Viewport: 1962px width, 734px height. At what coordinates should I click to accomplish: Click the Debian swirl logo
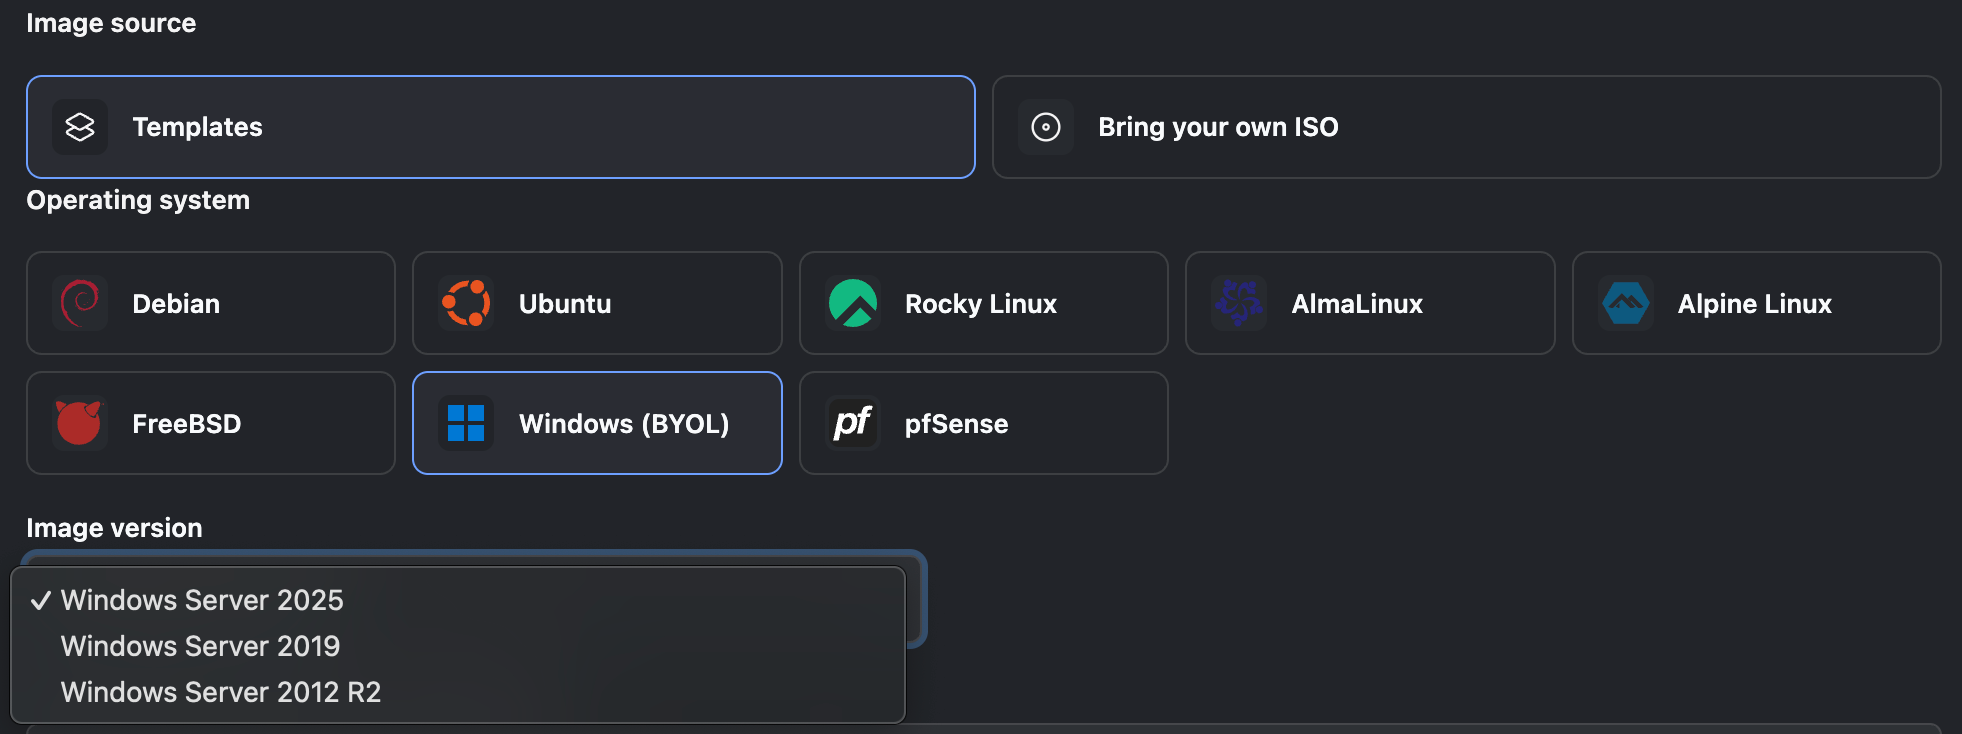tap(80, 303)
